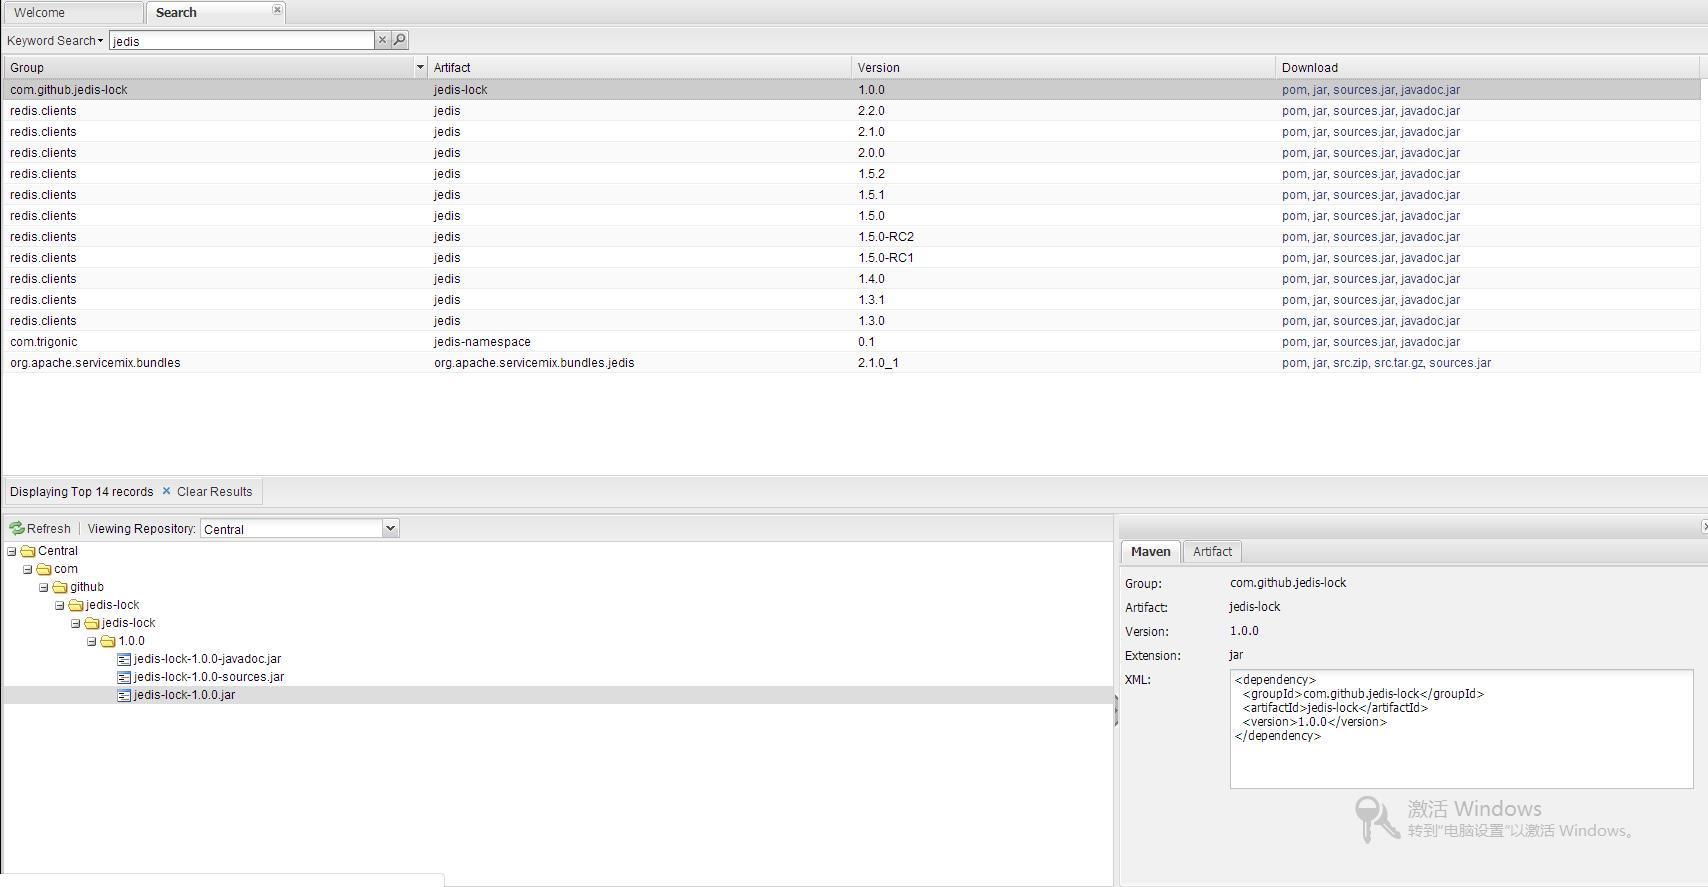Screen dimensions: 1708x887
Task: Close the Search tab
Action: click(x=277, y=10)
